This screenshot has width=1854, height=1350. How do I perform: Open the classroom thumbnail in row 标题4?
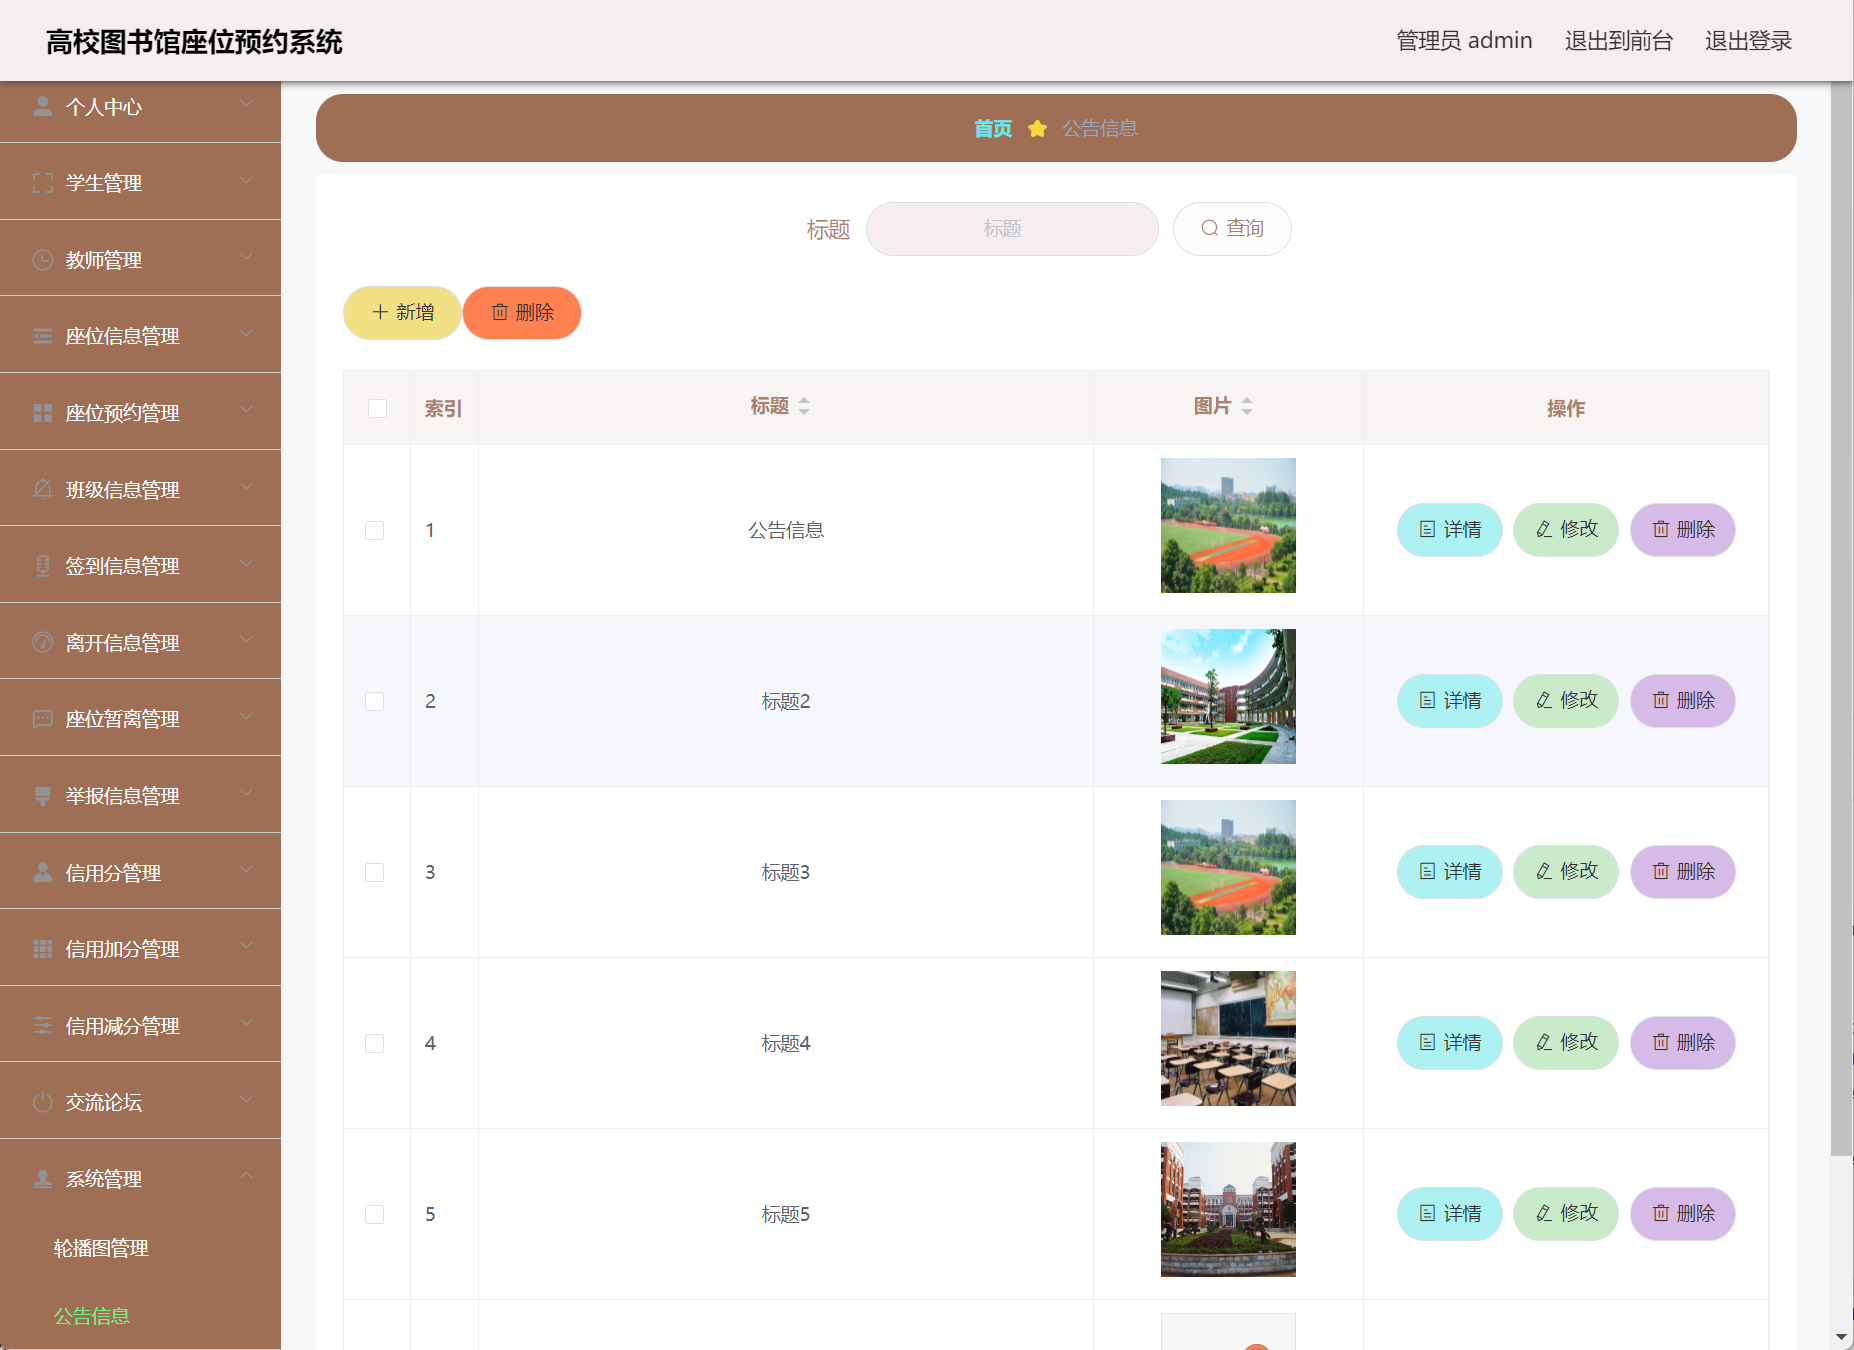[1228, 1039]
